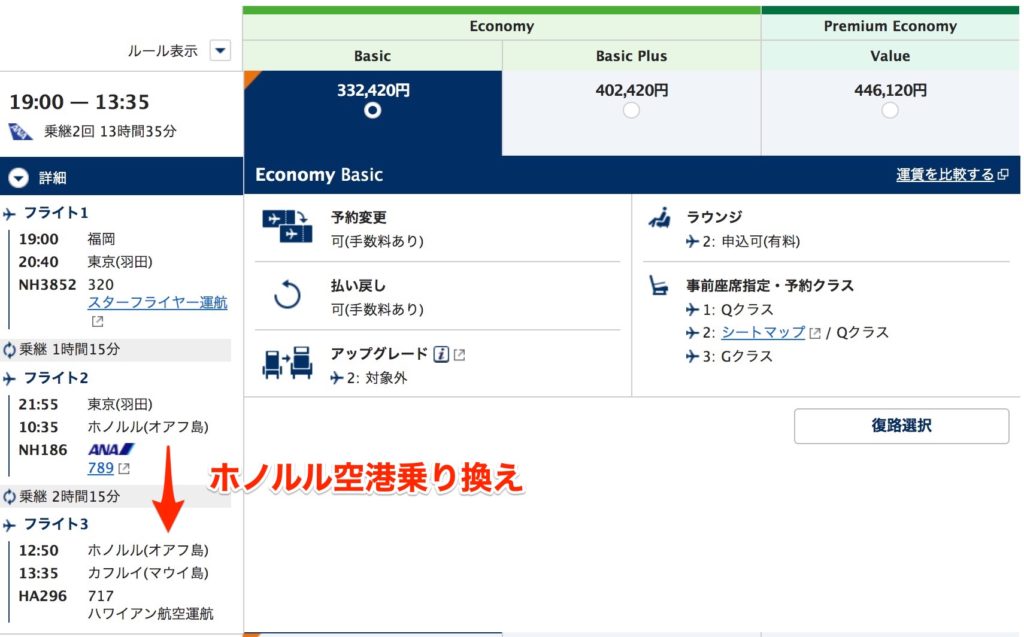Click the 事前座席指定 seat icon
1024x637 pixels.
tap(658, 286)
